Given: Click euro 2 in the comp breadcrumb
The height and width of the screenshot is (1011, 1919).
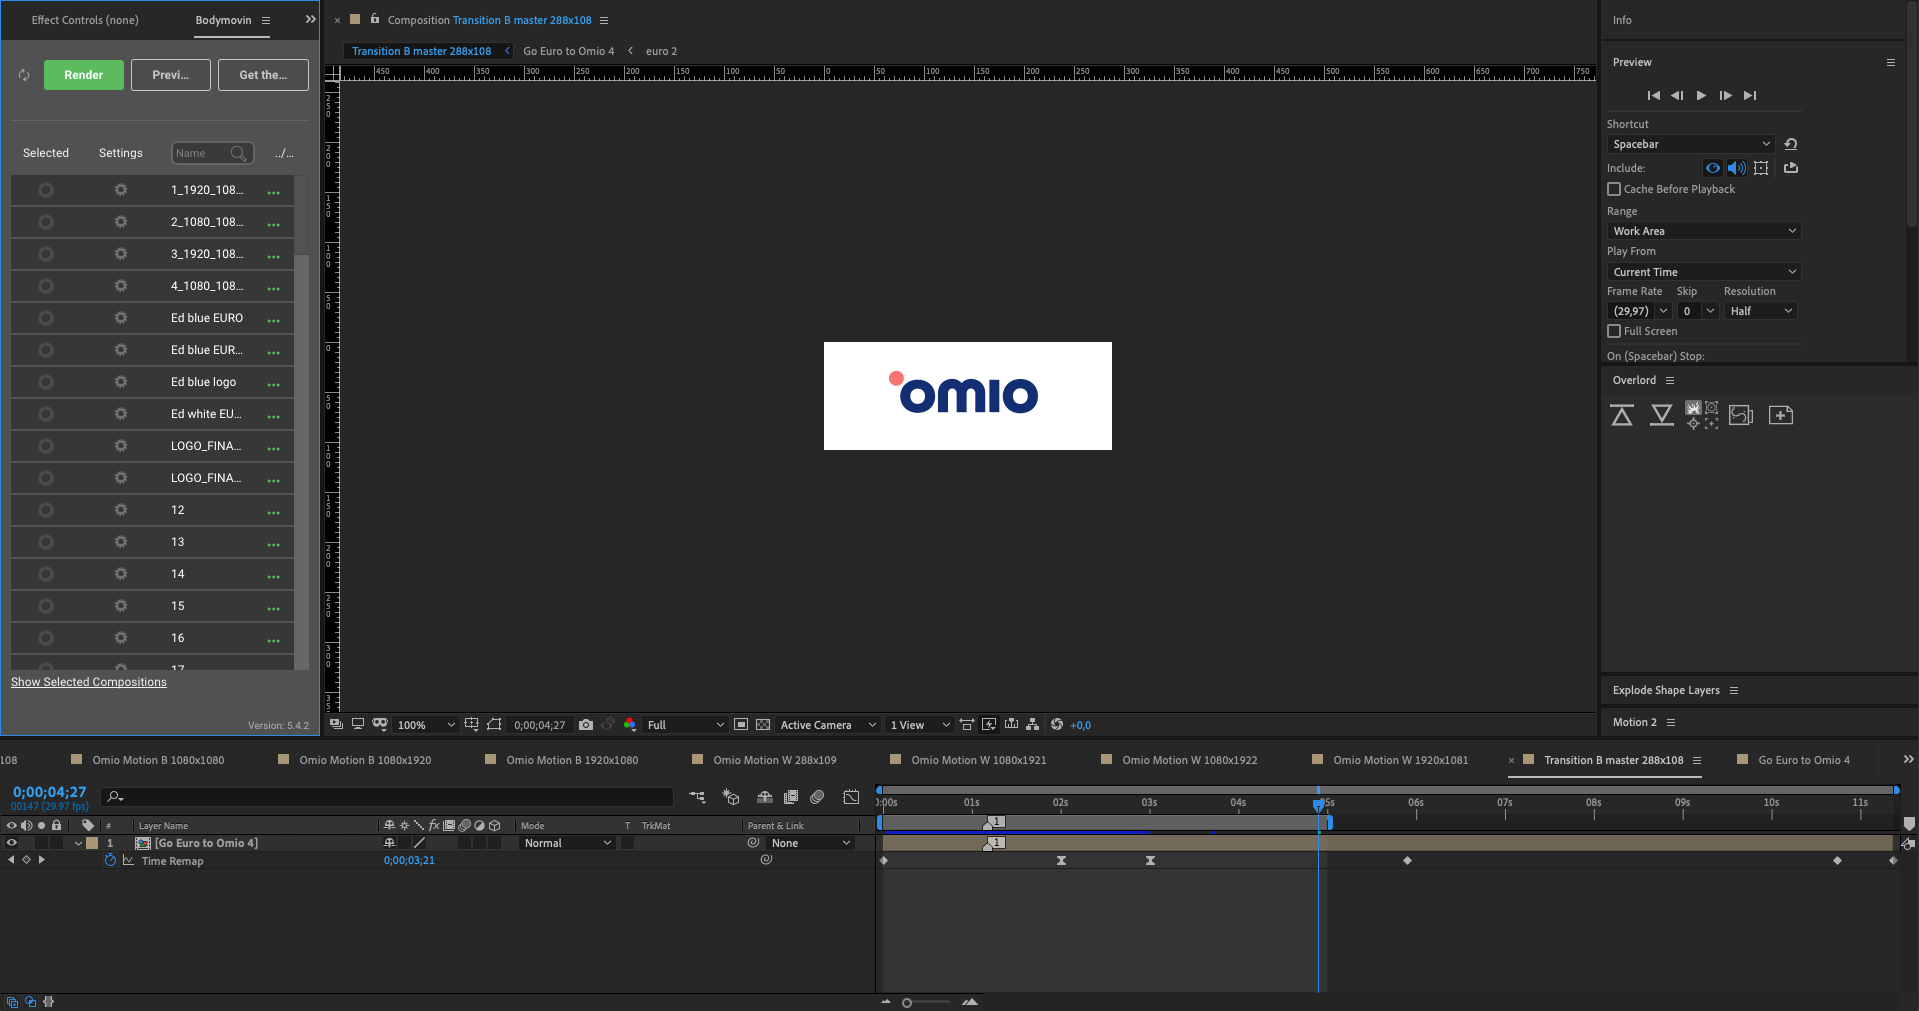Looking at the screenshot, I should pos(661,51).
